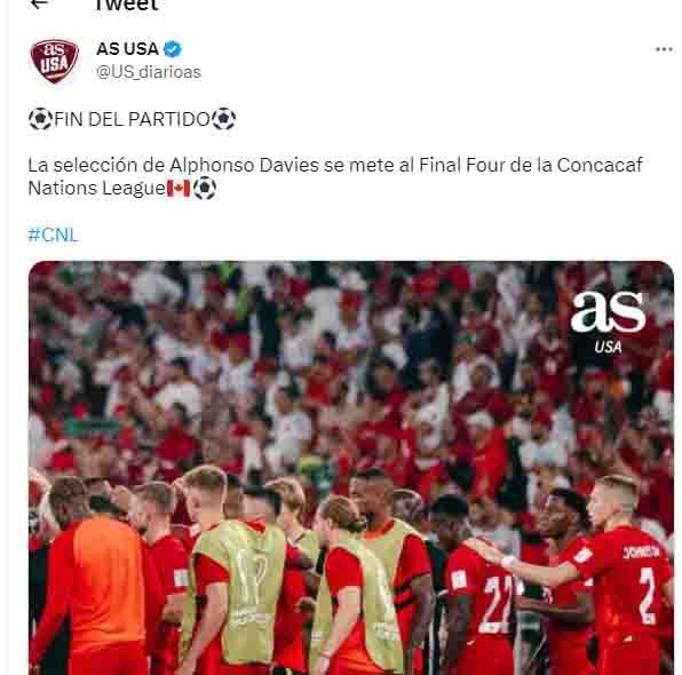The image size is (682, 675).
Task: Open the @US_diarioas handle link
Action: (x=148, y=72)
